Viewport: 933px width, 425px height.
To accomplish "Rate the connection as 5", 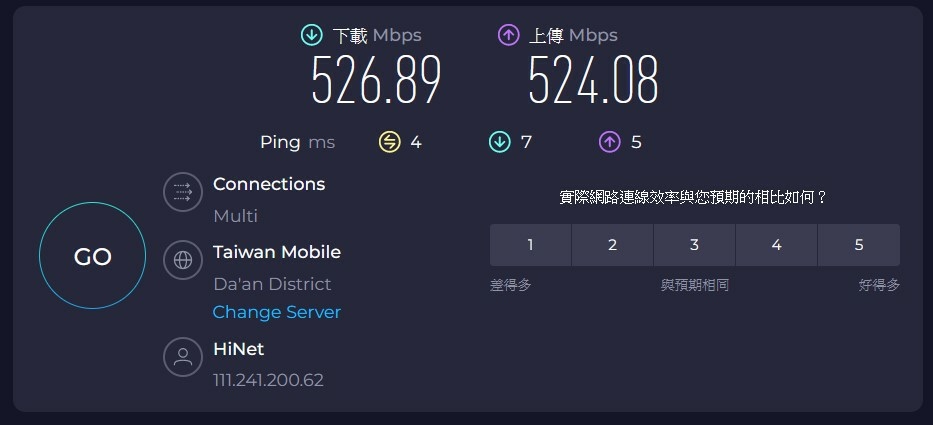I will pos(858,245).
